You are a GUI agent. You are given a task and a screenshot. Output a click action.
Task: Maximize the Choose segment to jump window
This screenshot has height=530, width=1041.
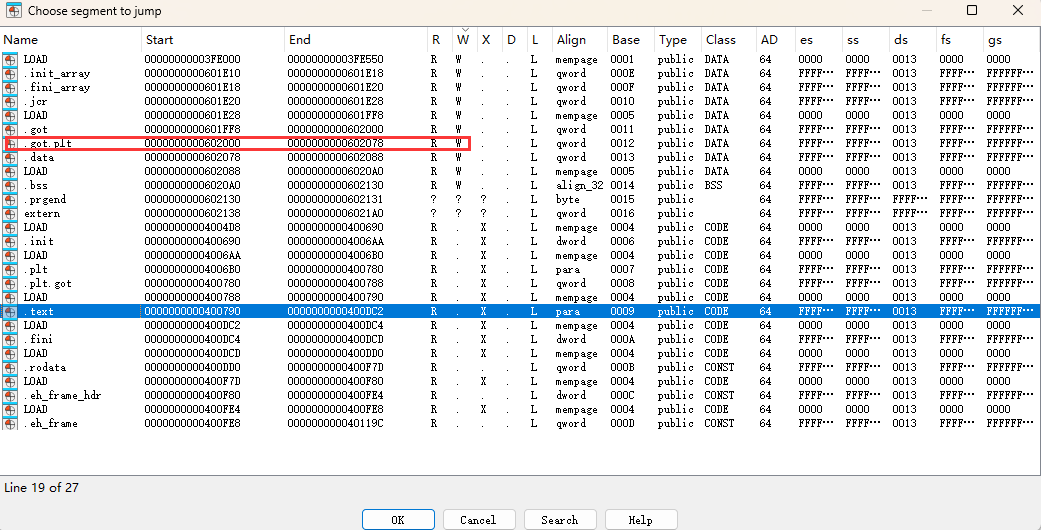click(x=971, y=10)
